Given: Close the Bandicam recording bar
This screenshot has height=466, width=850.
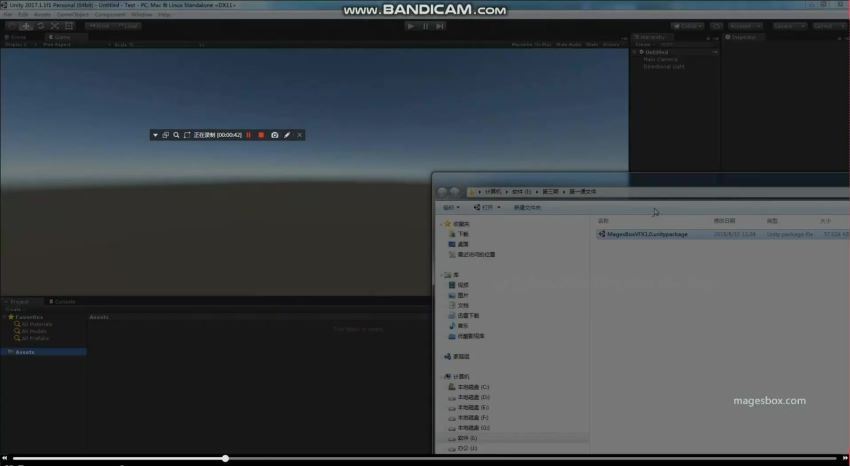Looking at the screenshot, I should [x=300, y=135].
